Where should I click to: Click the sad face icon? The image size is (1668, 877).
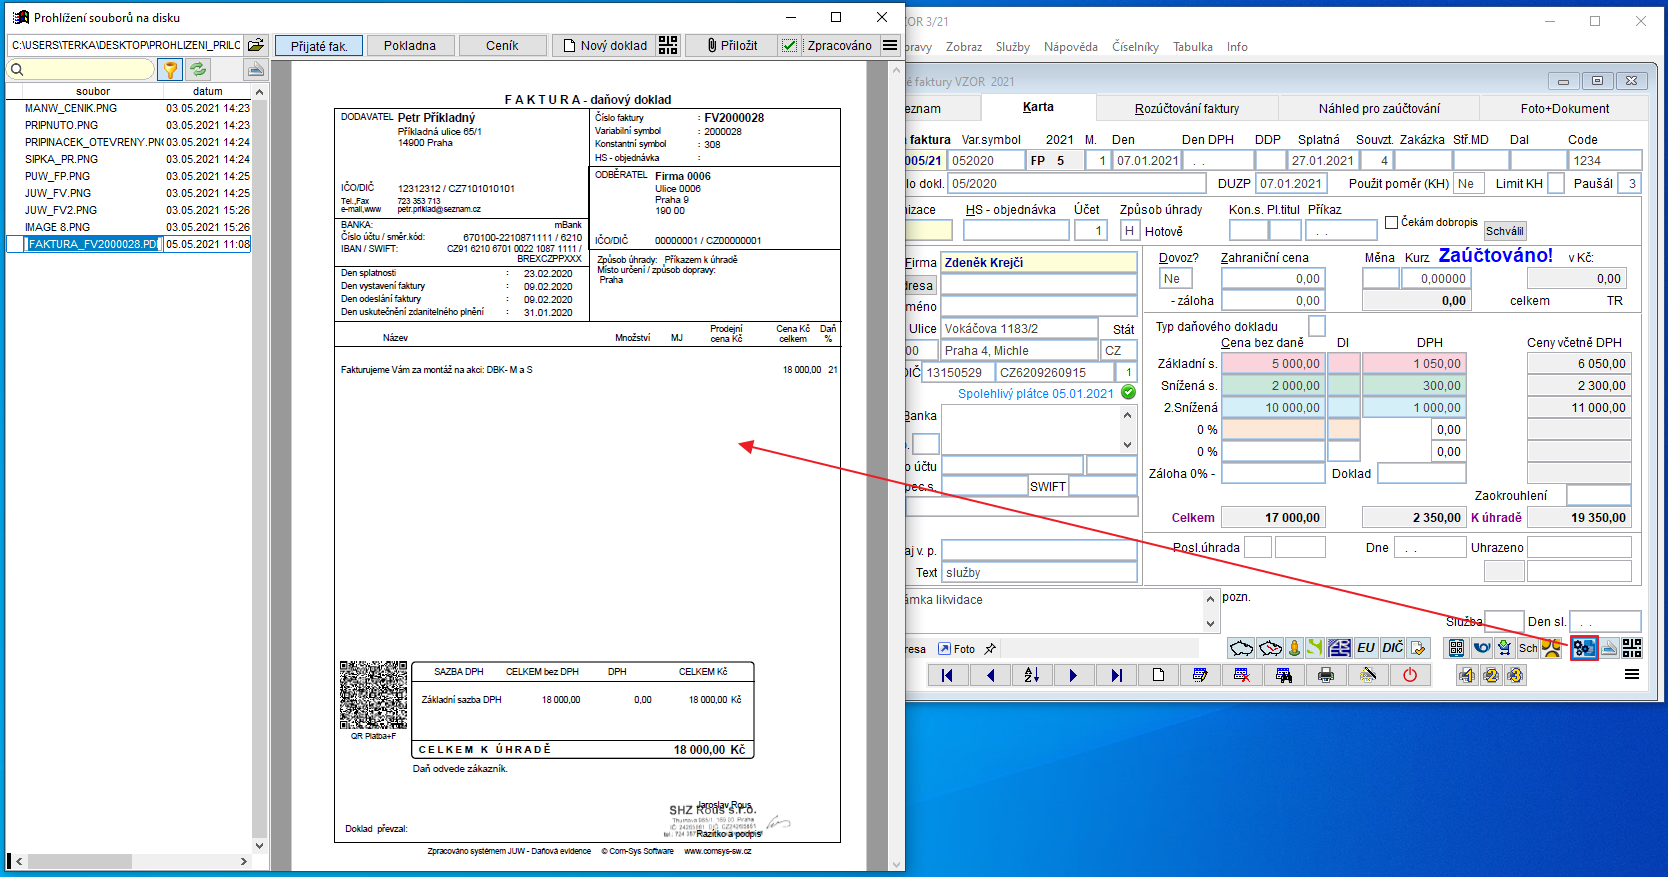tap(1551, 648)
